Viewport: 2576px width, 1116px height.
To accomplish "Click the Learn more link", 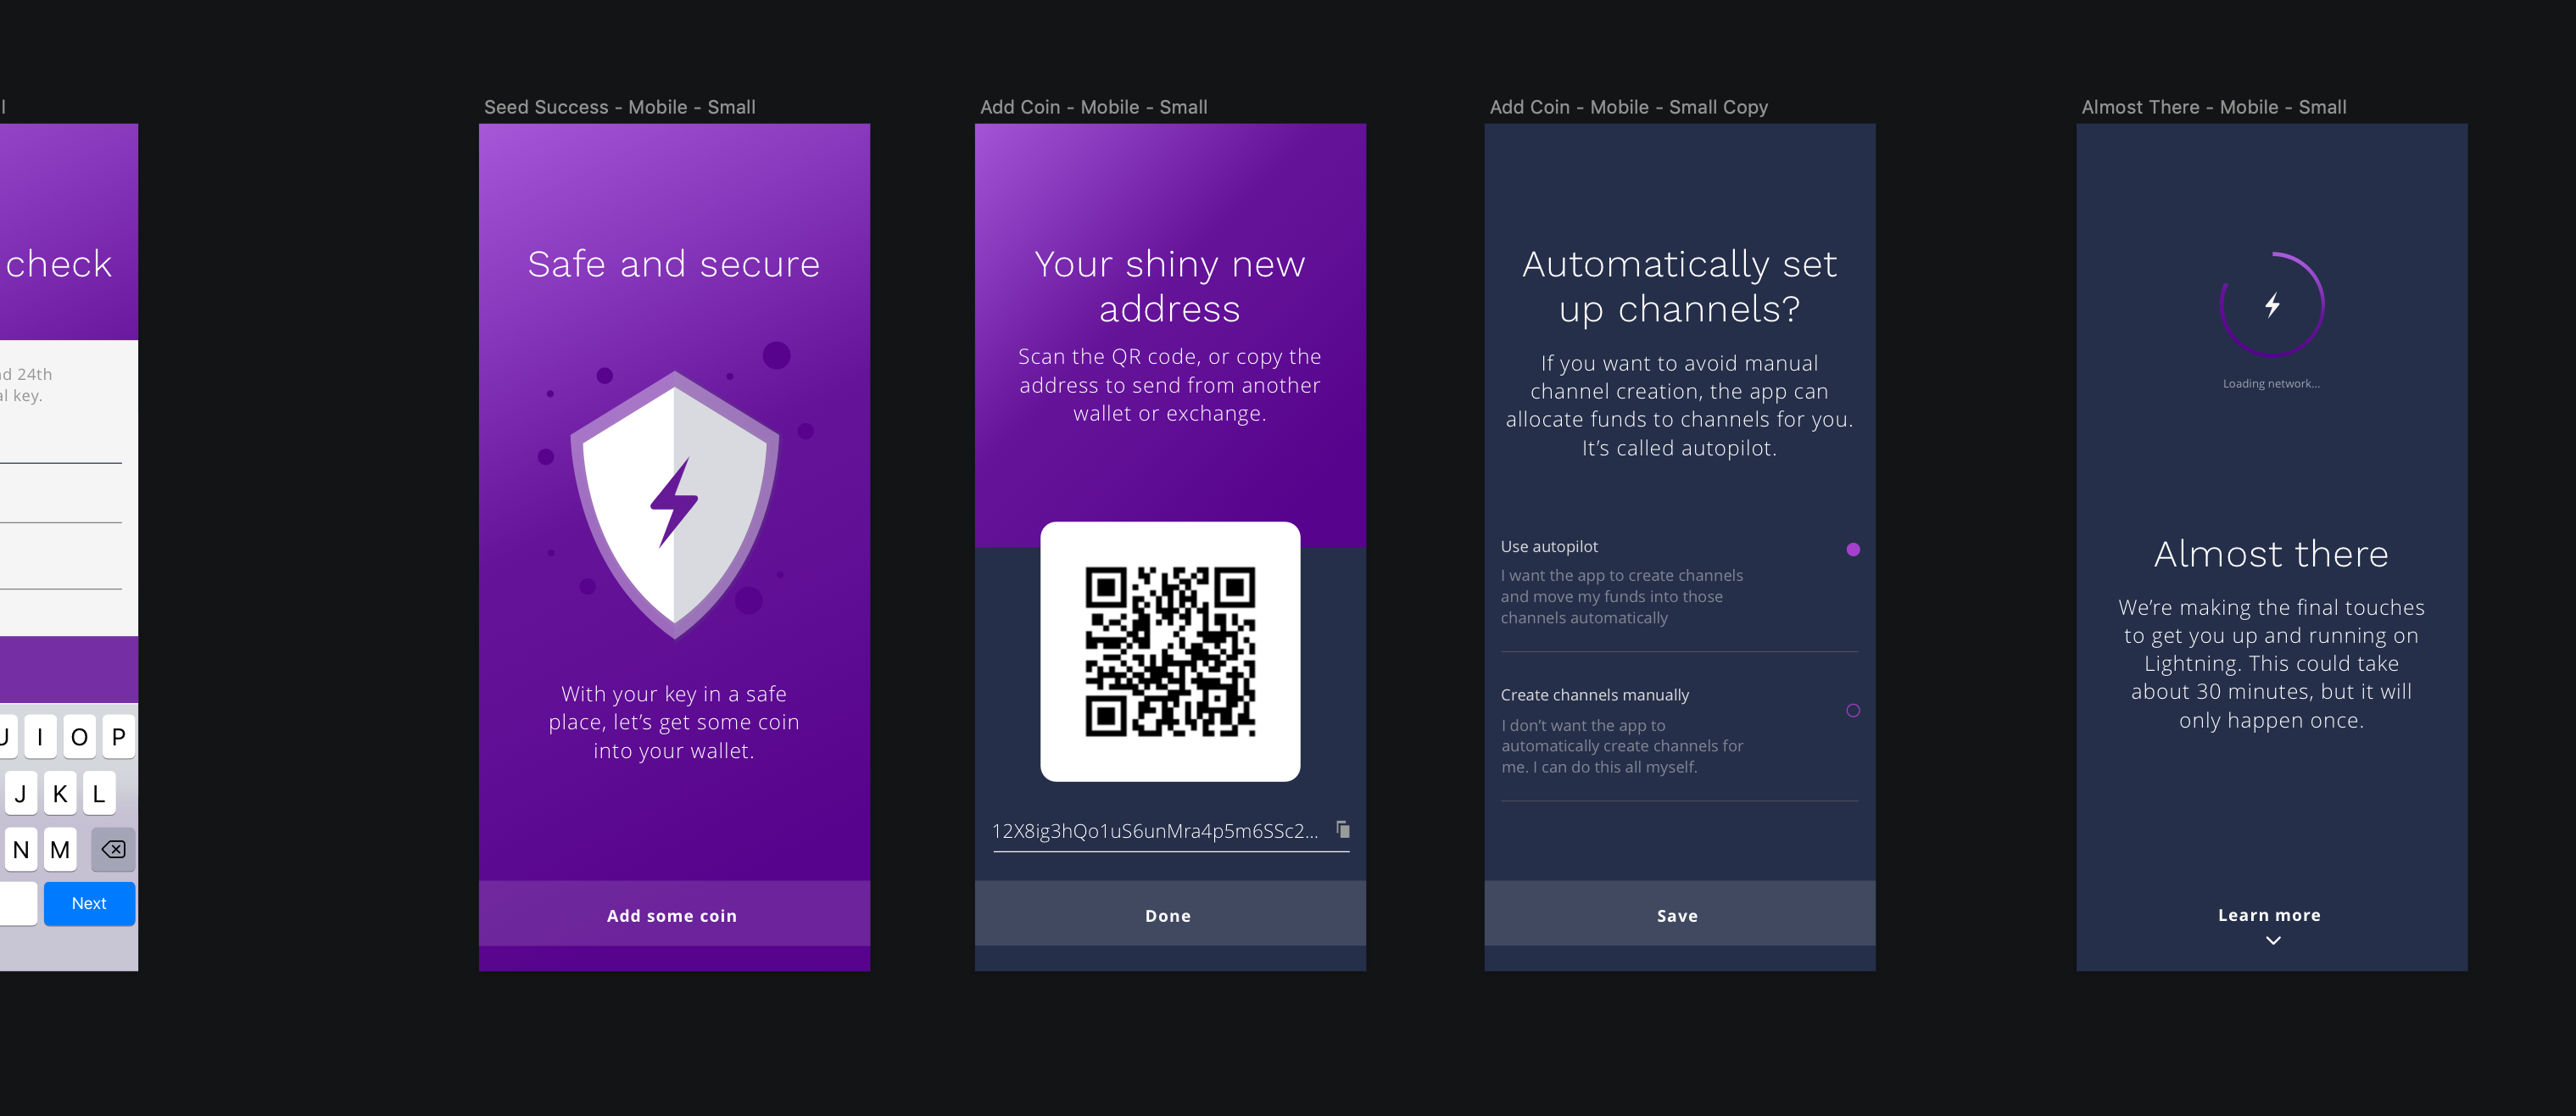I will coord(2268,914).
